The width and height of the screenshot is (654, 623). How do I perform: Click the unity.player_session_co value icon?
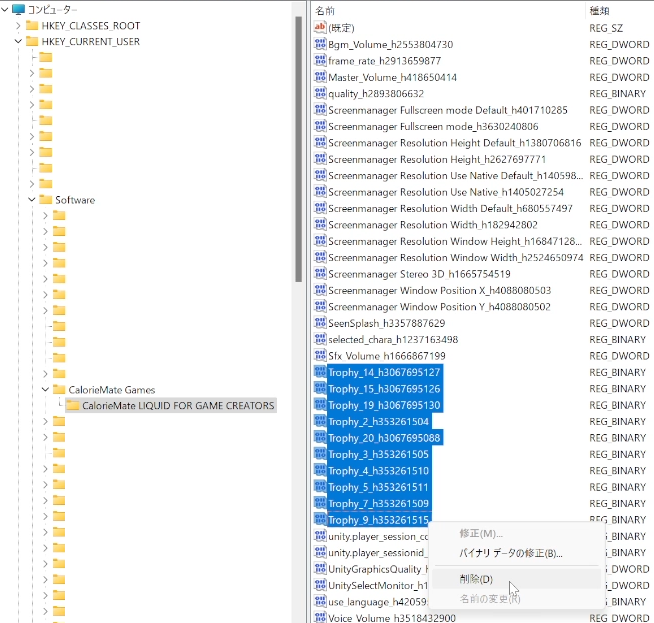pyautogui.click(x=320, y=536)
